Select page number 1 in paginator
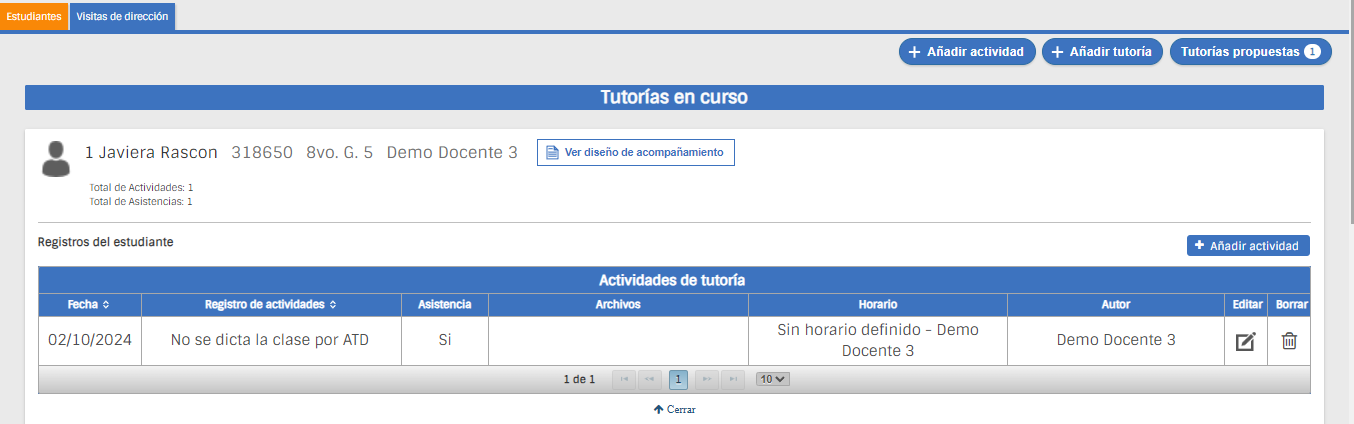1354x424 pixels. (x=678, y=379)
